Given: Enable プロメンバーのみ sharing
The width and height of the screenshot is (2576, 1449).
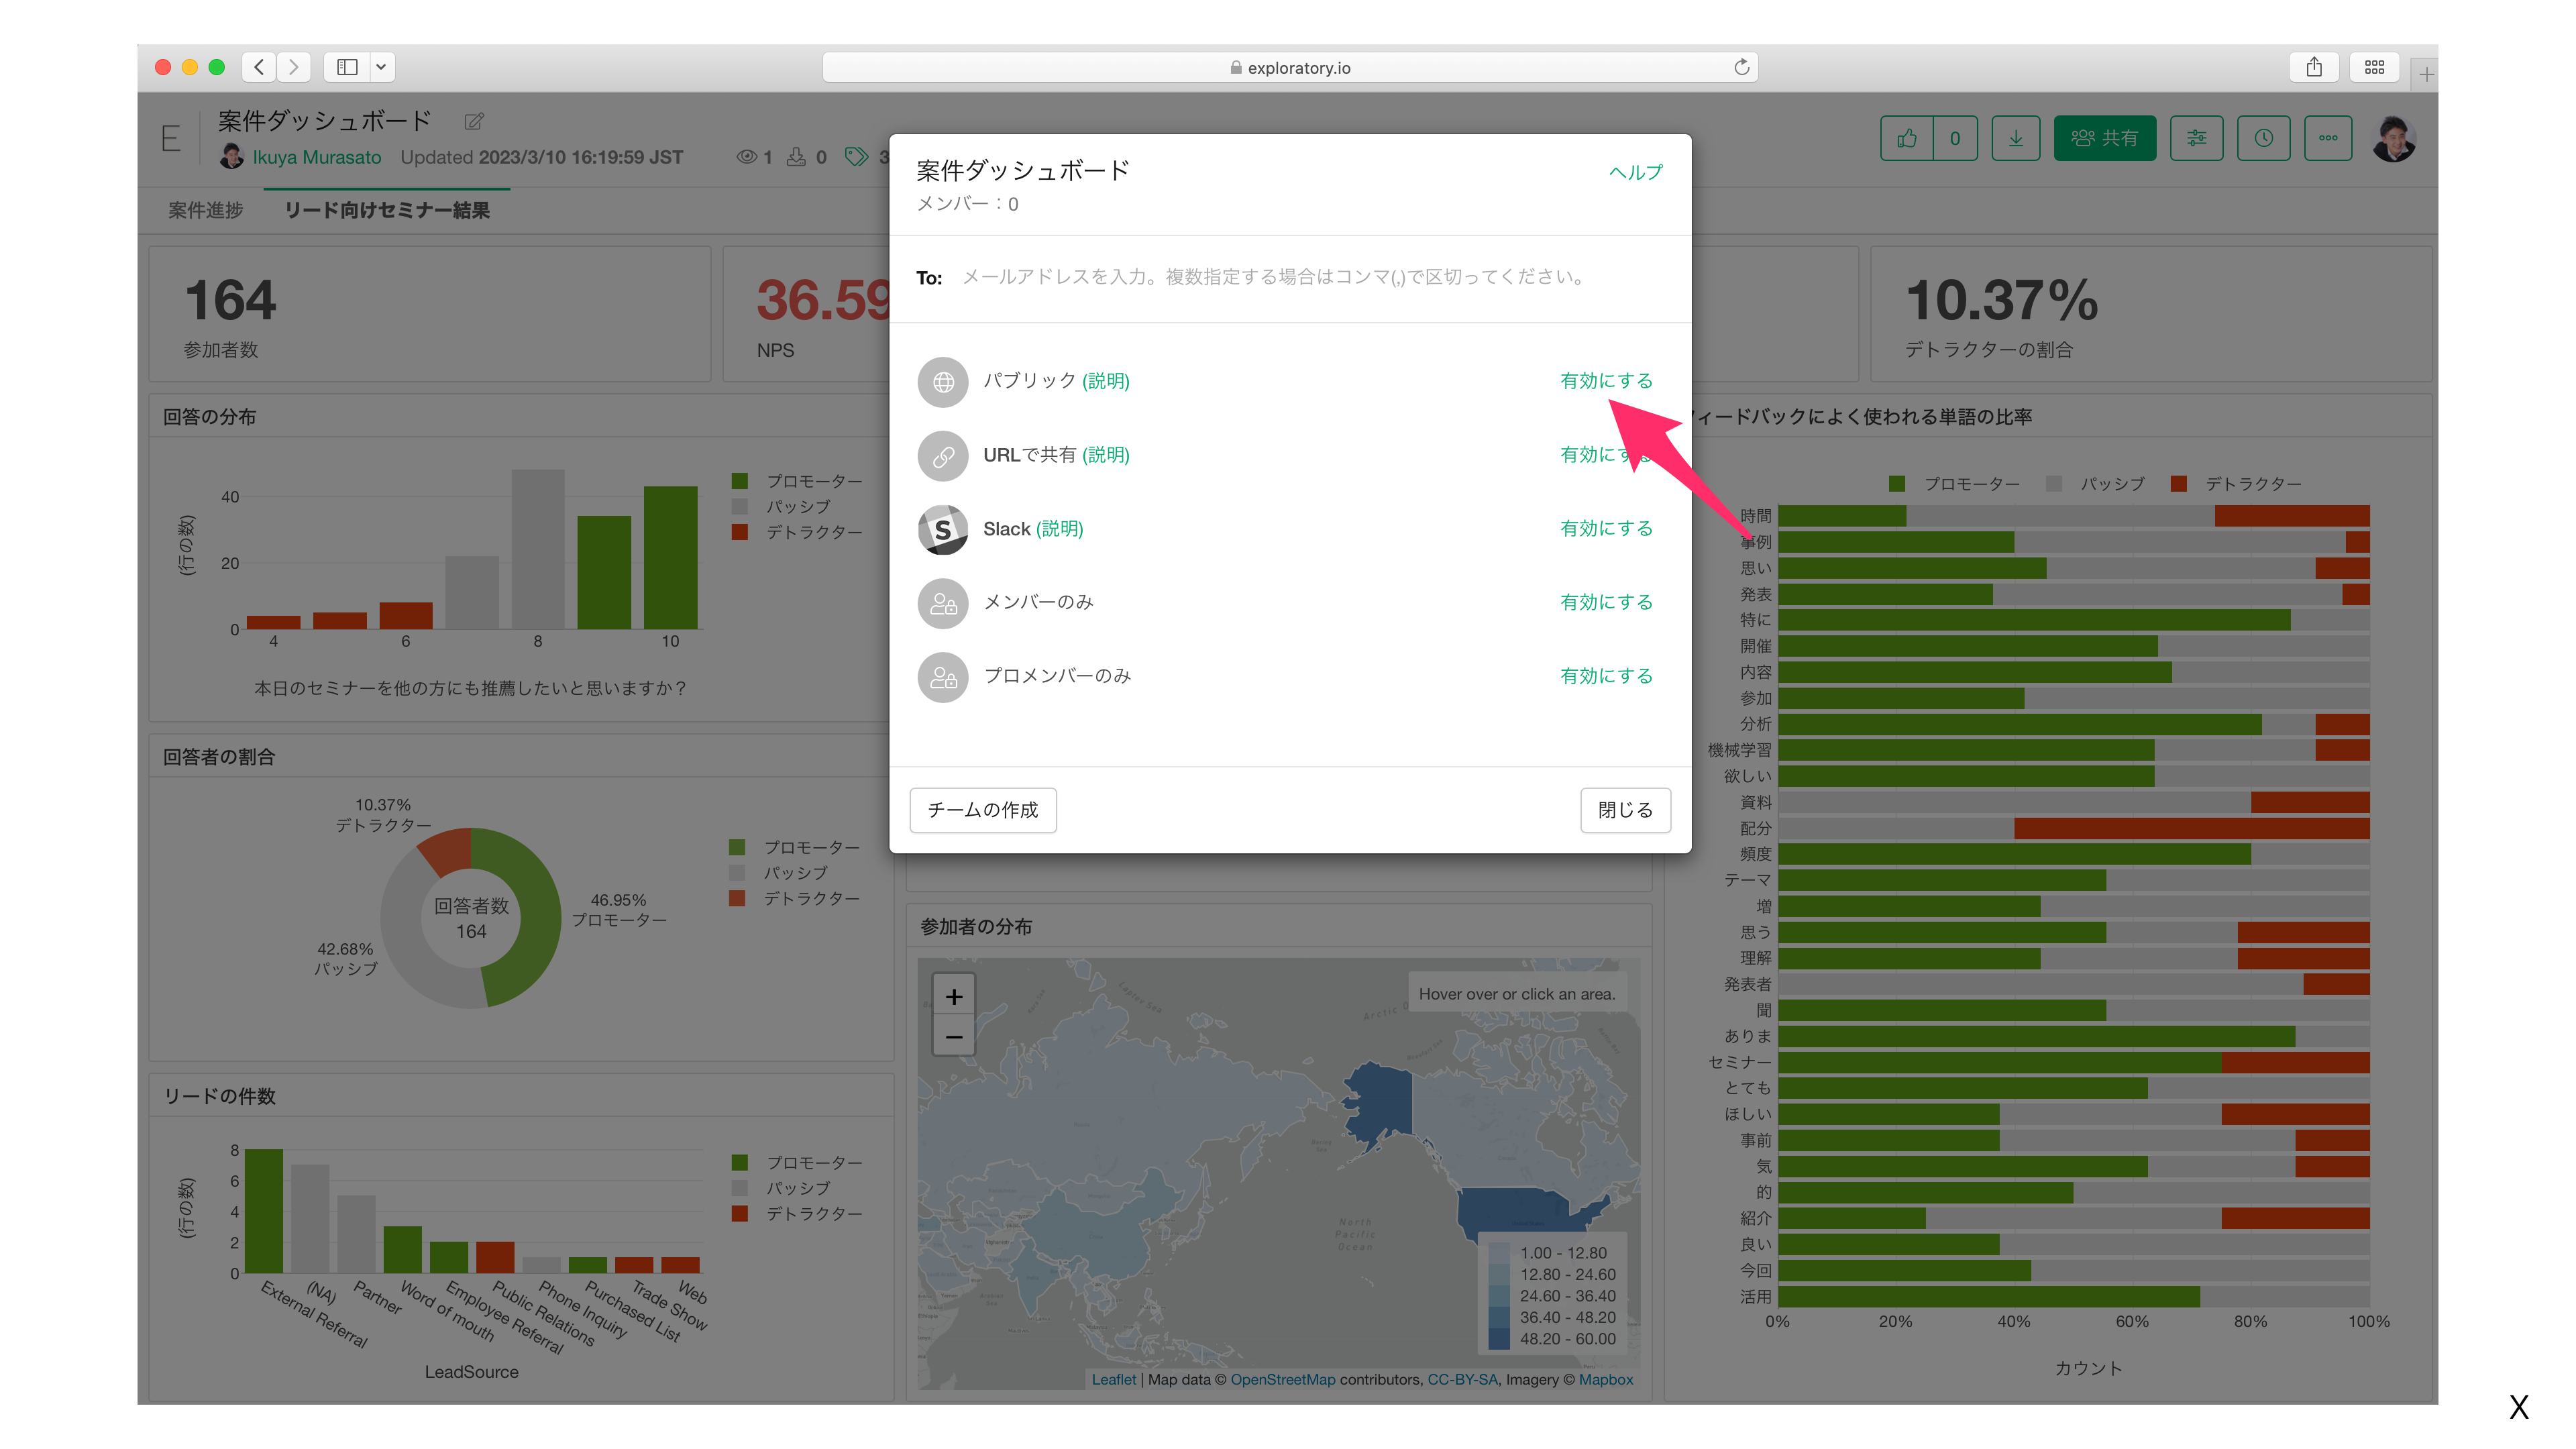Looking at the screenshot, I should tap(1606, 676).
